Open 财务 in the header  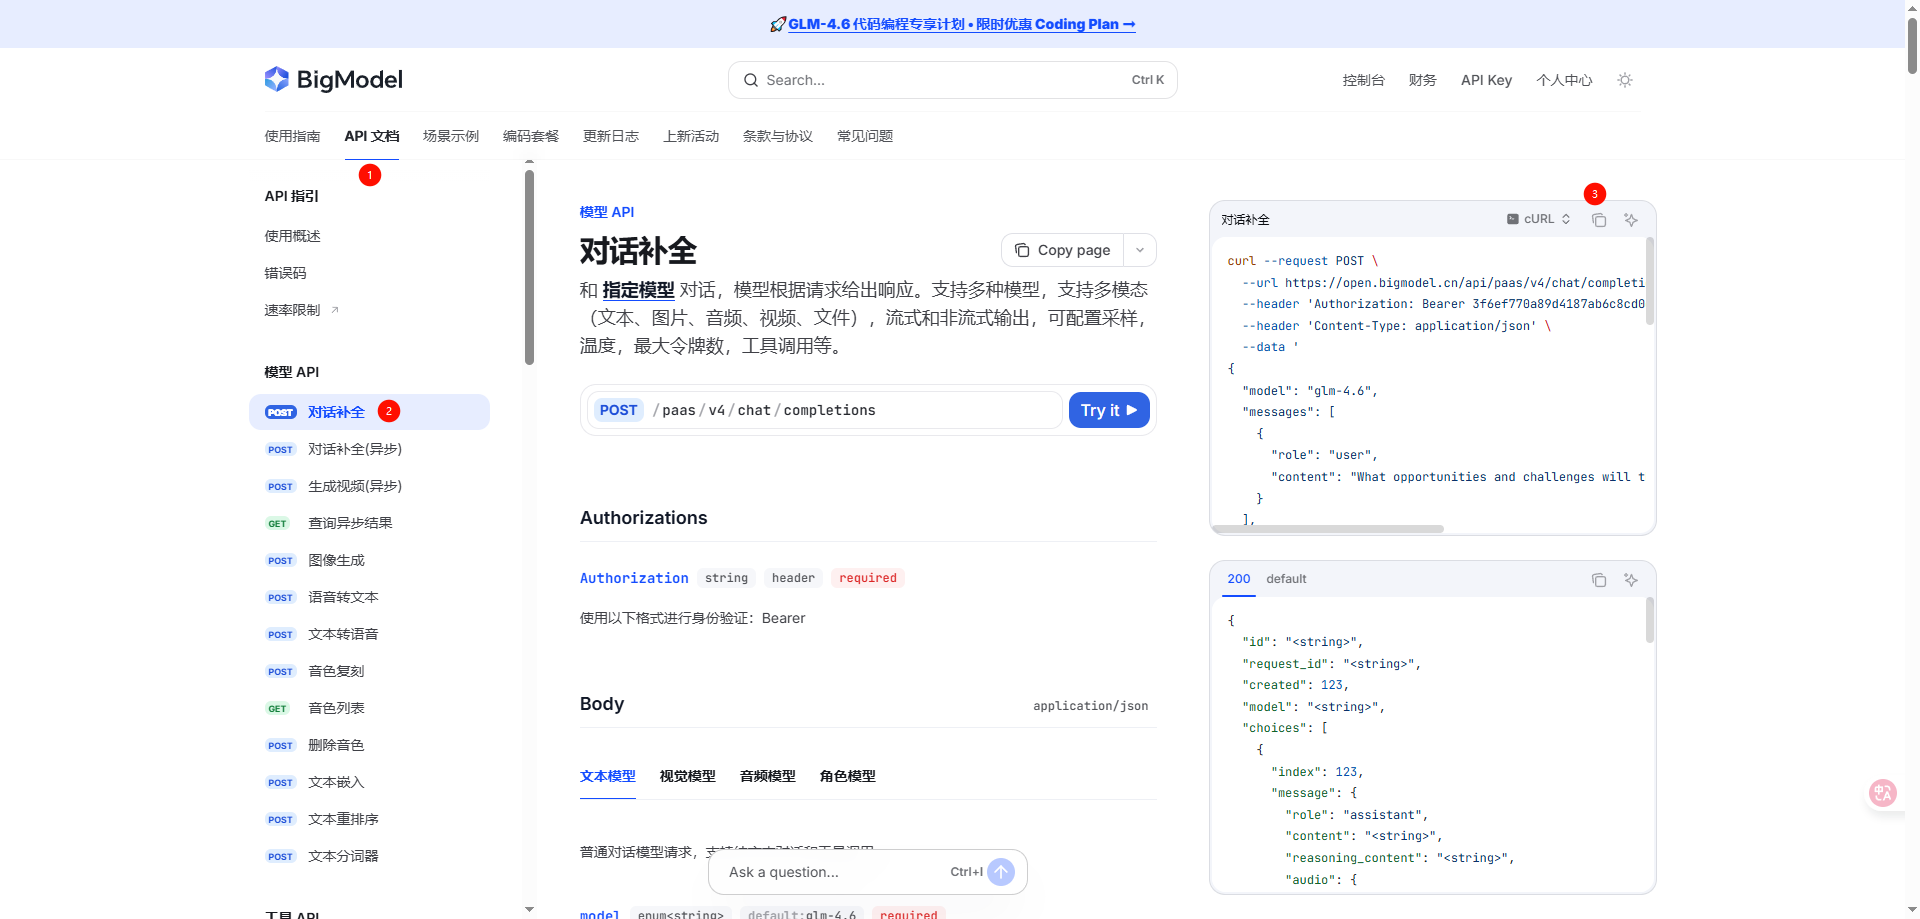point(1422,80)
